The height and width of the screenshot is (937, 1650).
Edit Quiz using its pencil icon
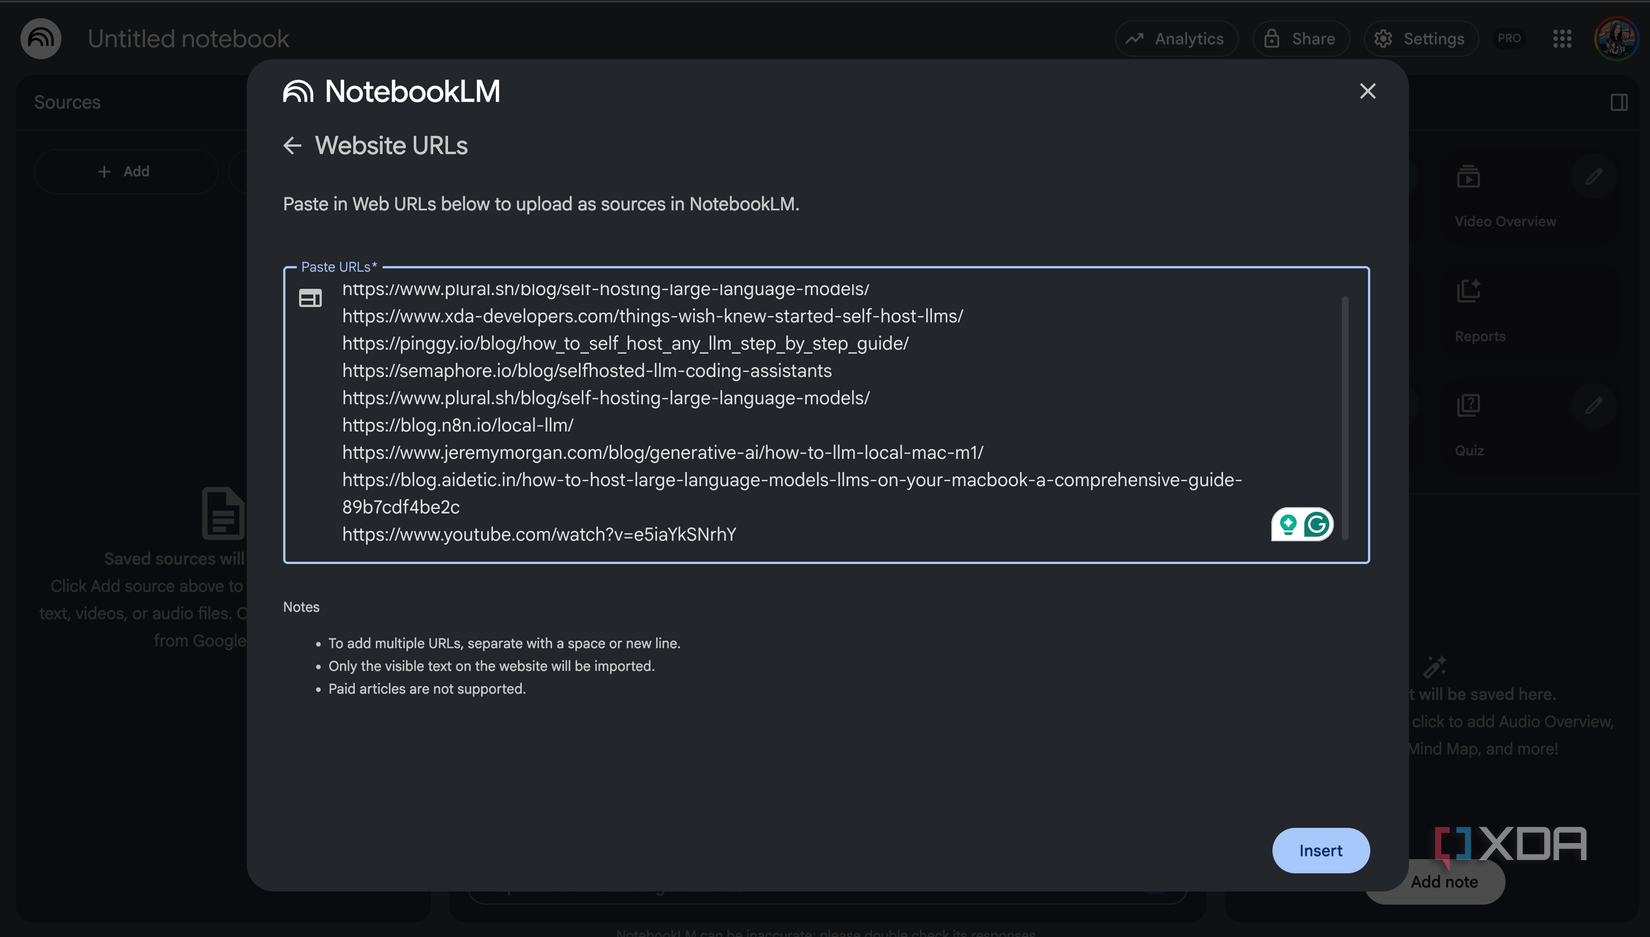(x=1595, y=405)
